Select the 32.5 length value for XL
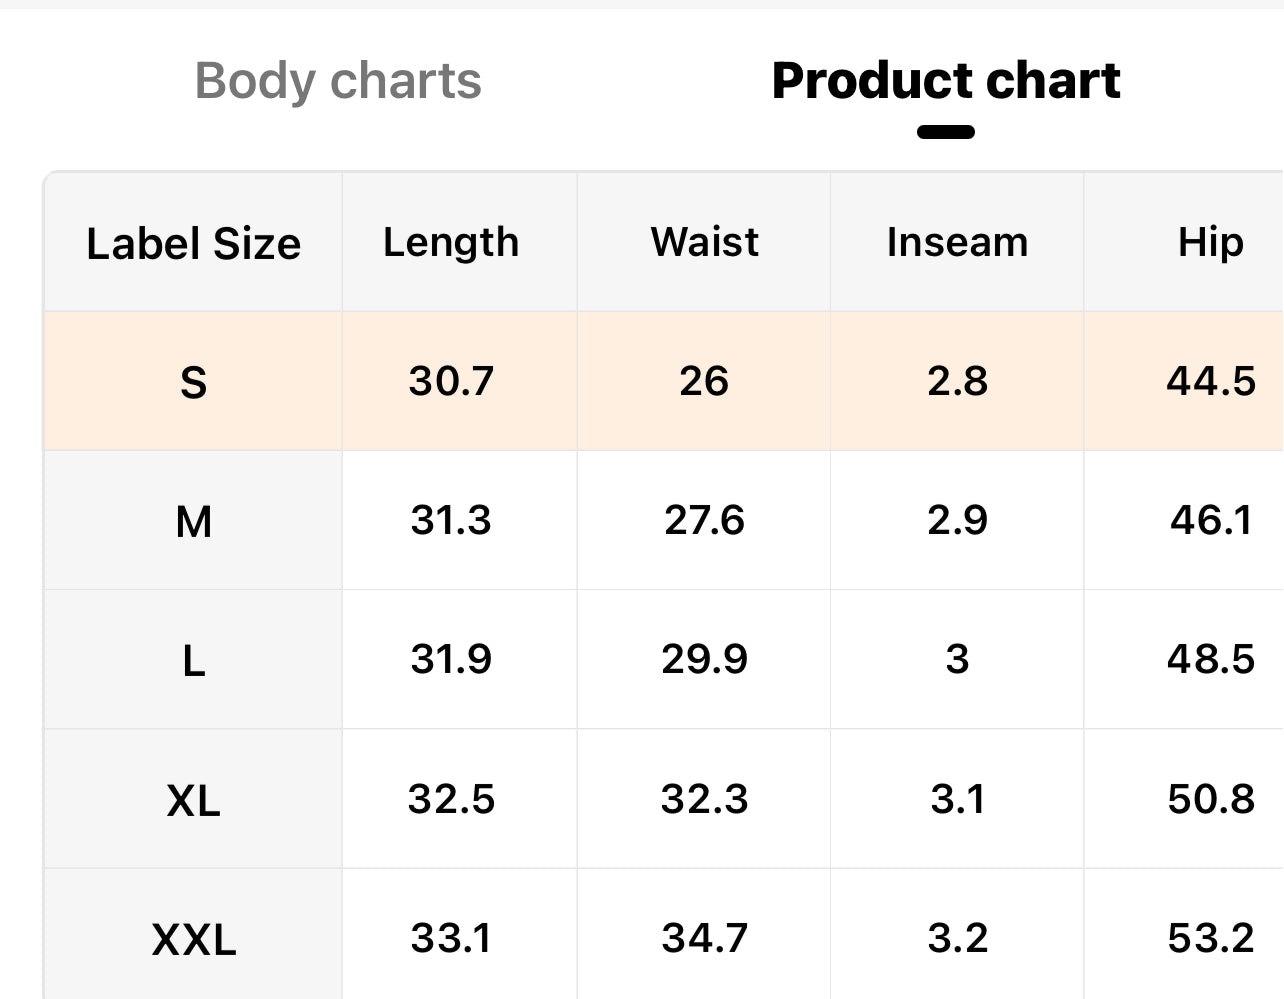Screen dimensions: 1284x999 pyautogui.click(x=451, y=799)
